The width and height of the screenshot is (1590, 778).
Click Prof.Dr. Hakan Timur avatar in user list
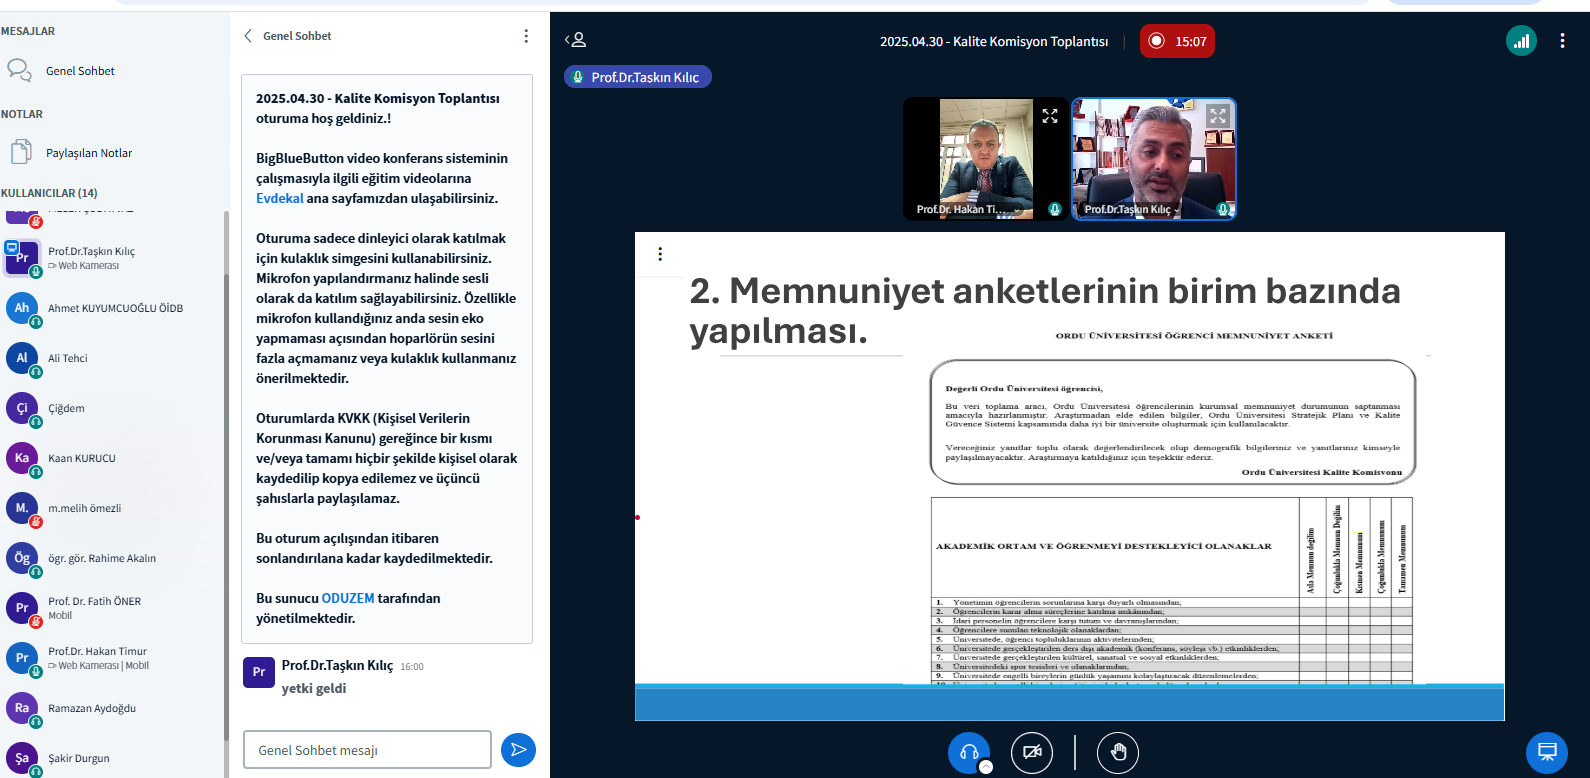(22, 658)
